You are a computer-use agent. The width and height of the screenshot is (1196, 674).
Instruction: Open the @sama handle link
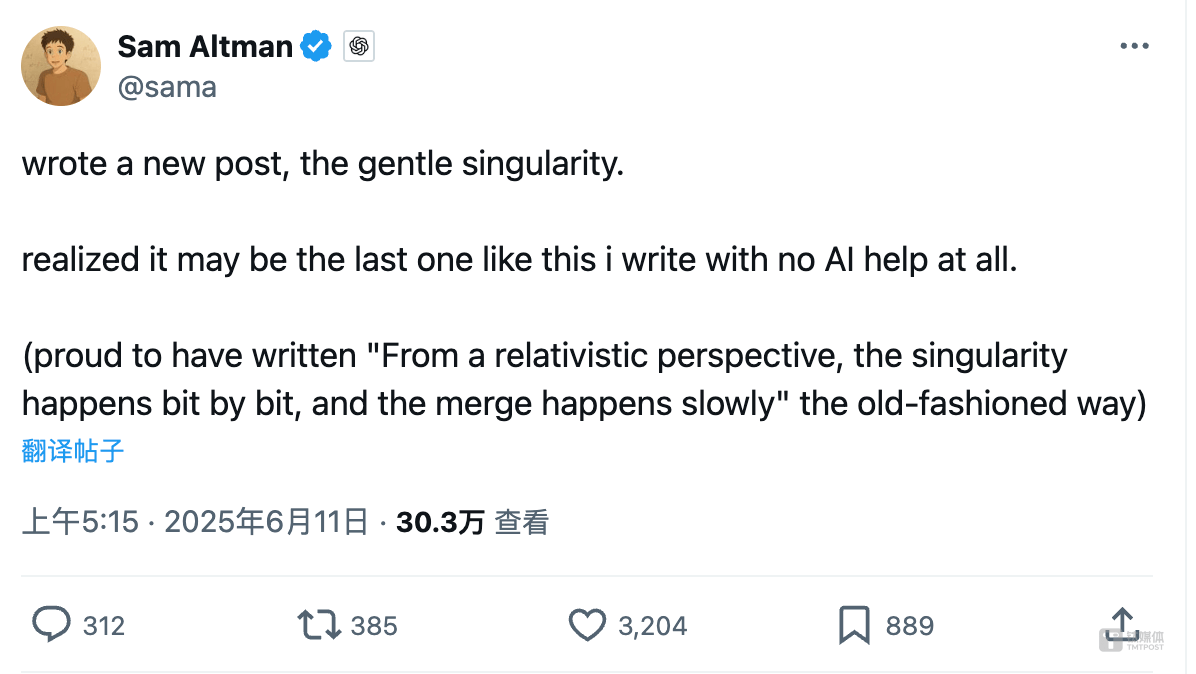click(x=167, y=87)
